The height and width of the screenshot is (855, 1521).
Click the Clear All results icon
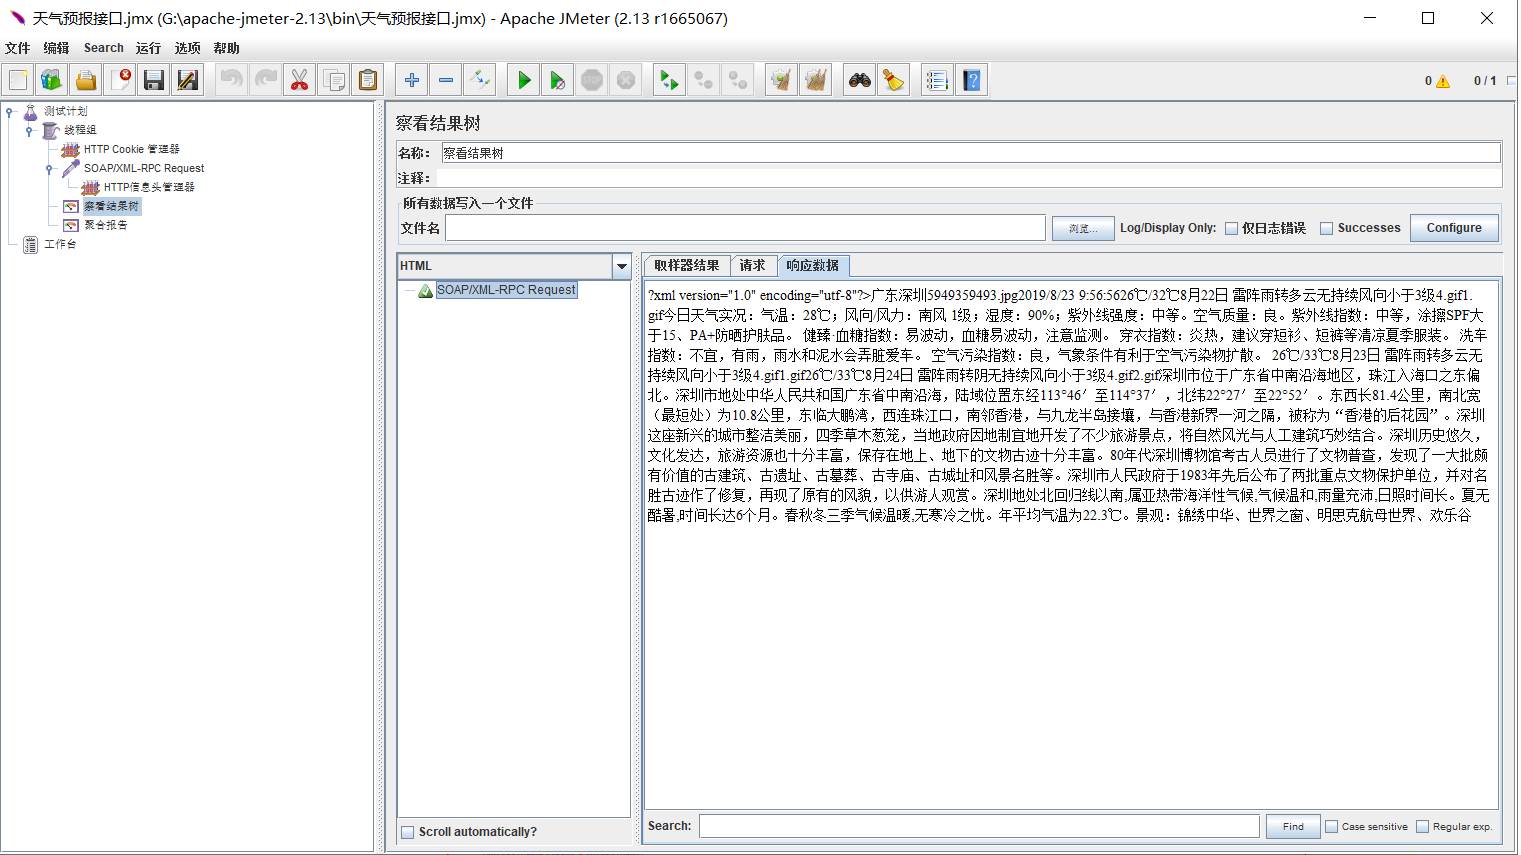(x=816, y=80)
